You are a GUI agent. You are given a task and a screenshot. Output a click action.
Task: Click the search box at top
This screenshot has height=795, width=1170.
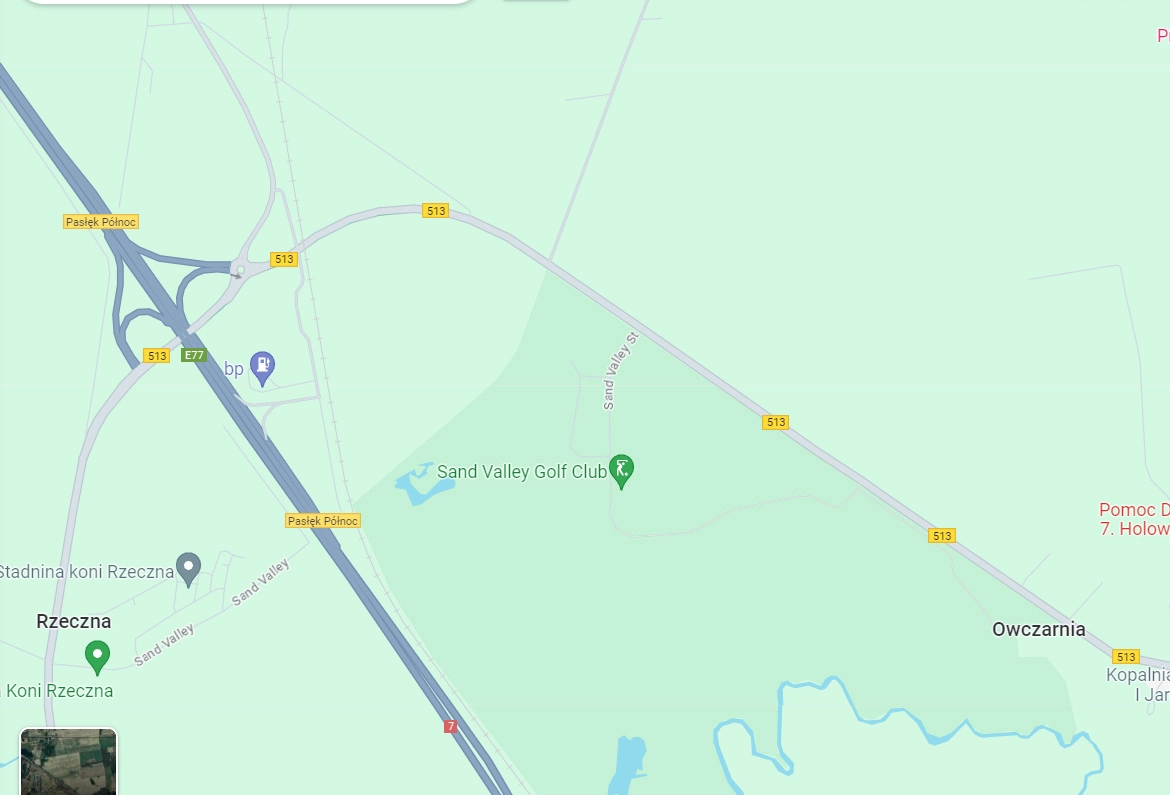point(250,2)
